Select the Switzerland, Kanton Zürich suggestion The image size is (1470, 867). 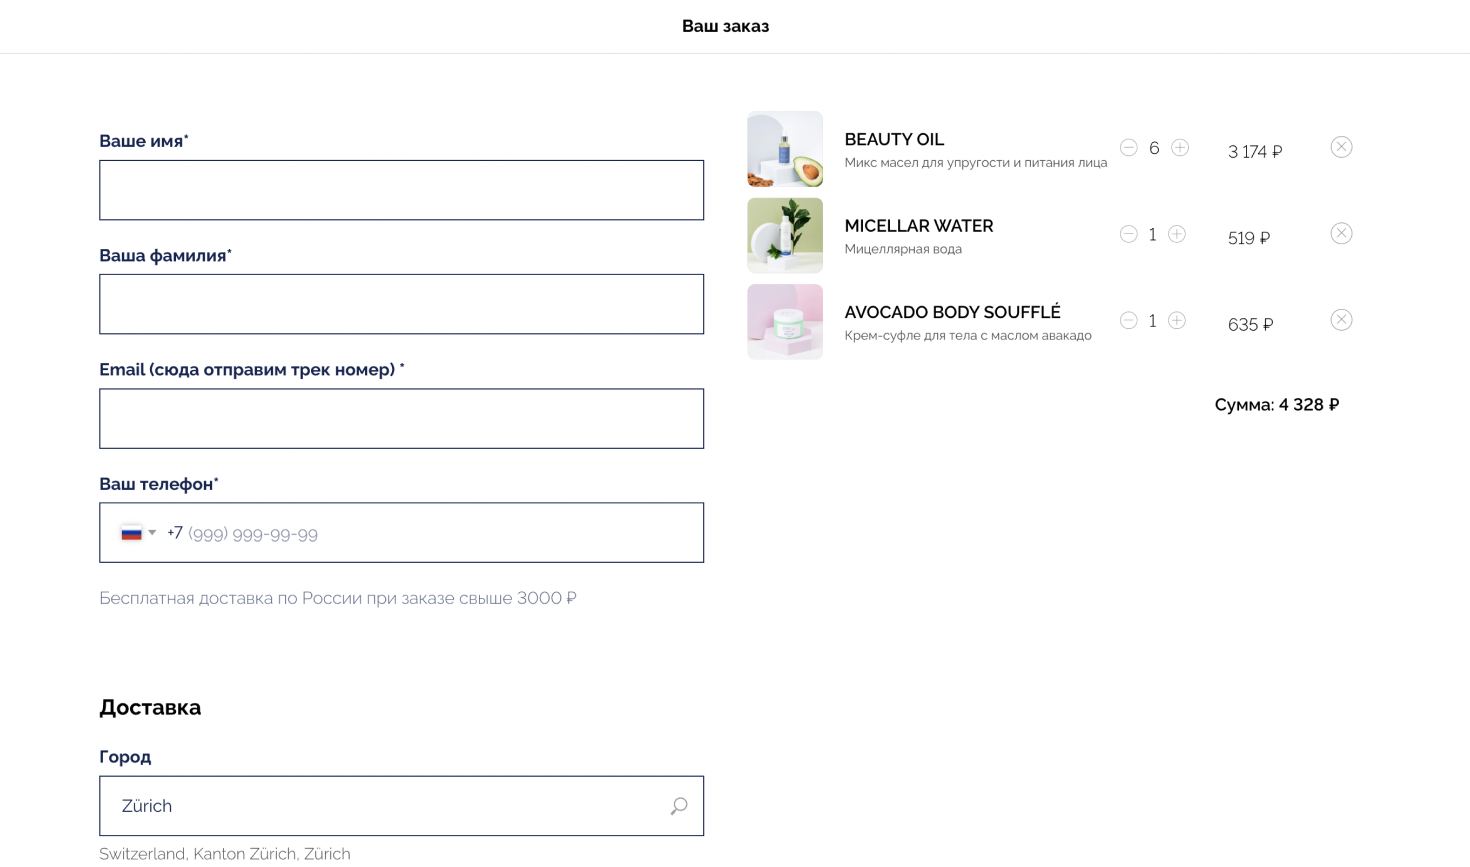pos(225,854)
